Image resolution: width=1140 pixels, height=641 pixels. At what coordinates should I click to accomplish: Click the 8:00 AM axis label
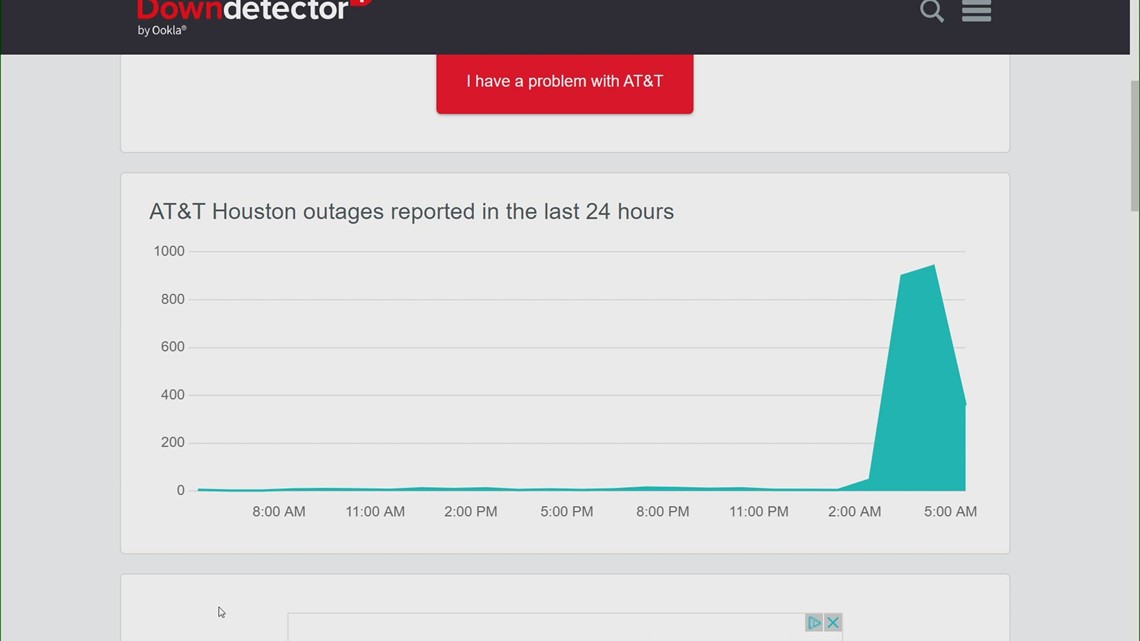[278, 512]
